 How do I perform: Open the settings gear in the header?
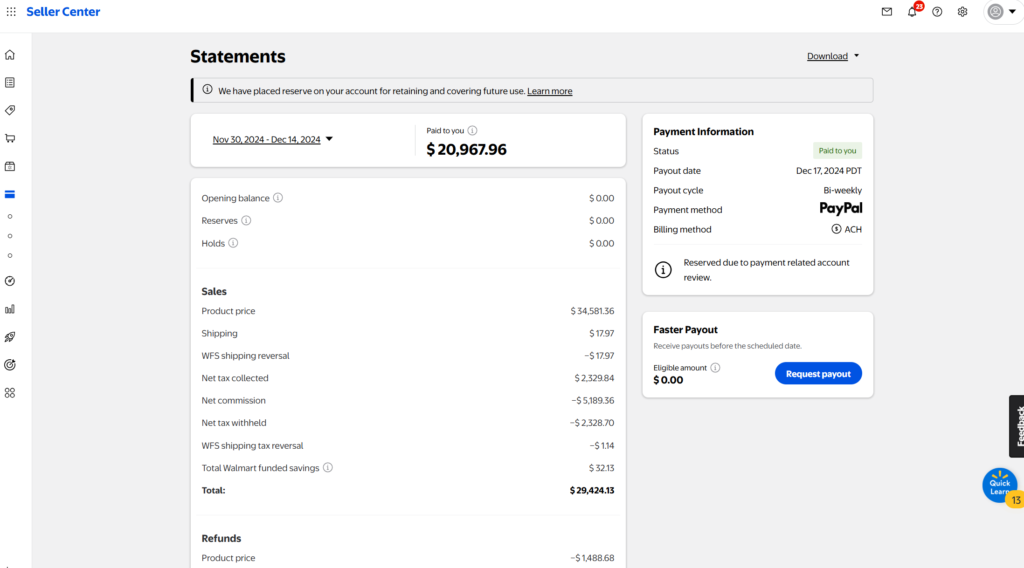pyautogui.click(x=962, y=12)
